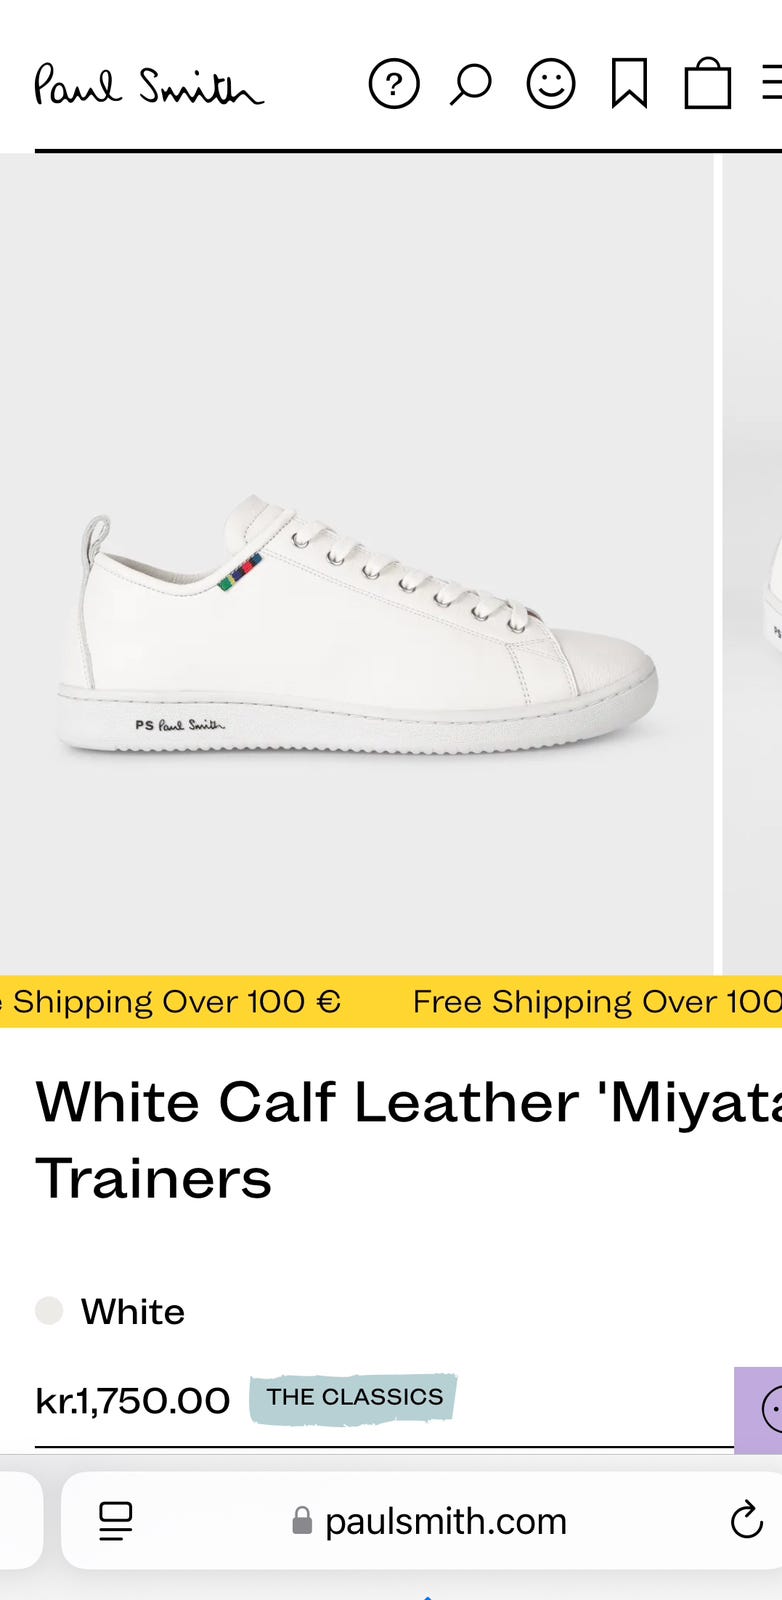The width and height of the screenshot is (782, 1600).
Task: Open the help question mark icon
Action: (394, 84)
